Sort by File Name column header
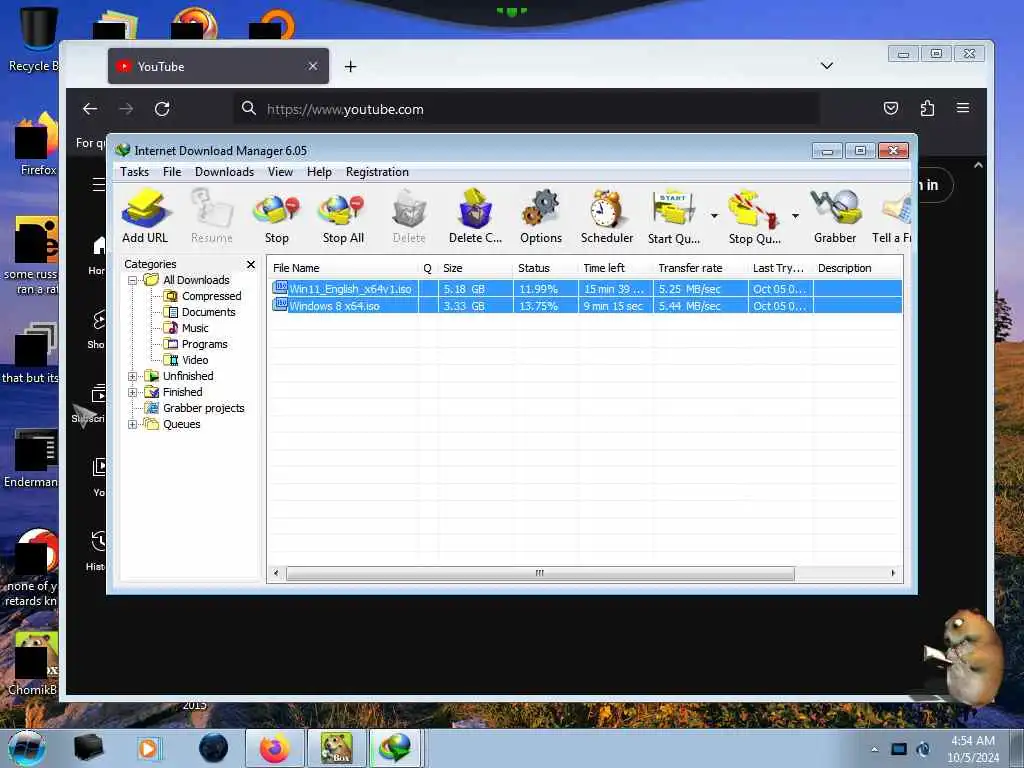Viewport: 1024px width, 768px height. click(x=343, y=268)
